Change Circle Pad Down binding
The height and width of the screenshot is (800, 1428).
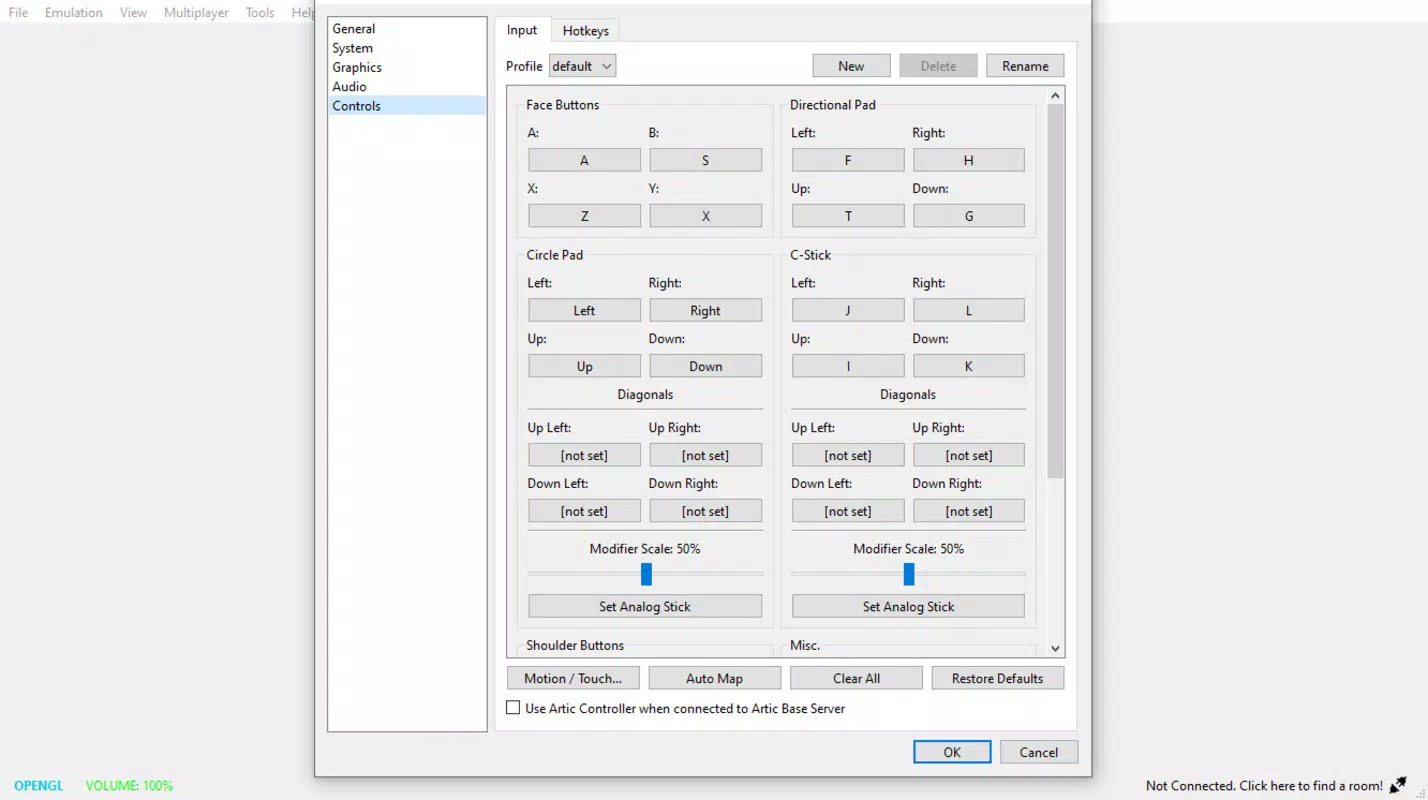[705, 366]
